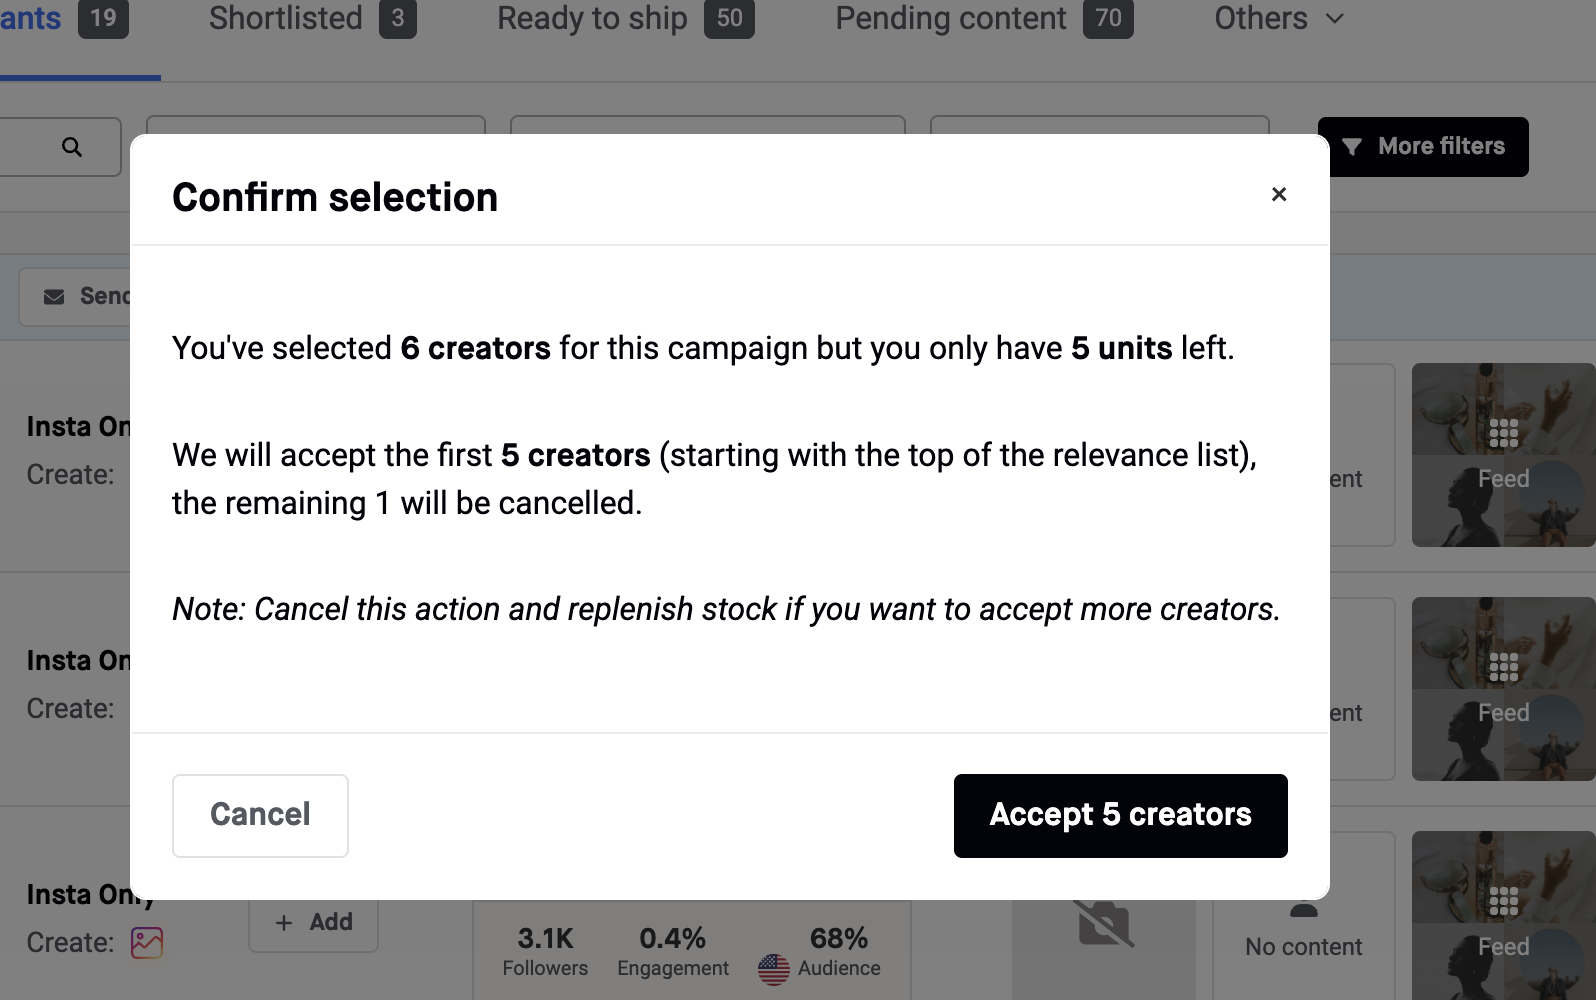Screen dimensions: 1596x1000
Task: Click the grid icon on bottom Feed thumbnail
Action: pos(1503,901)
